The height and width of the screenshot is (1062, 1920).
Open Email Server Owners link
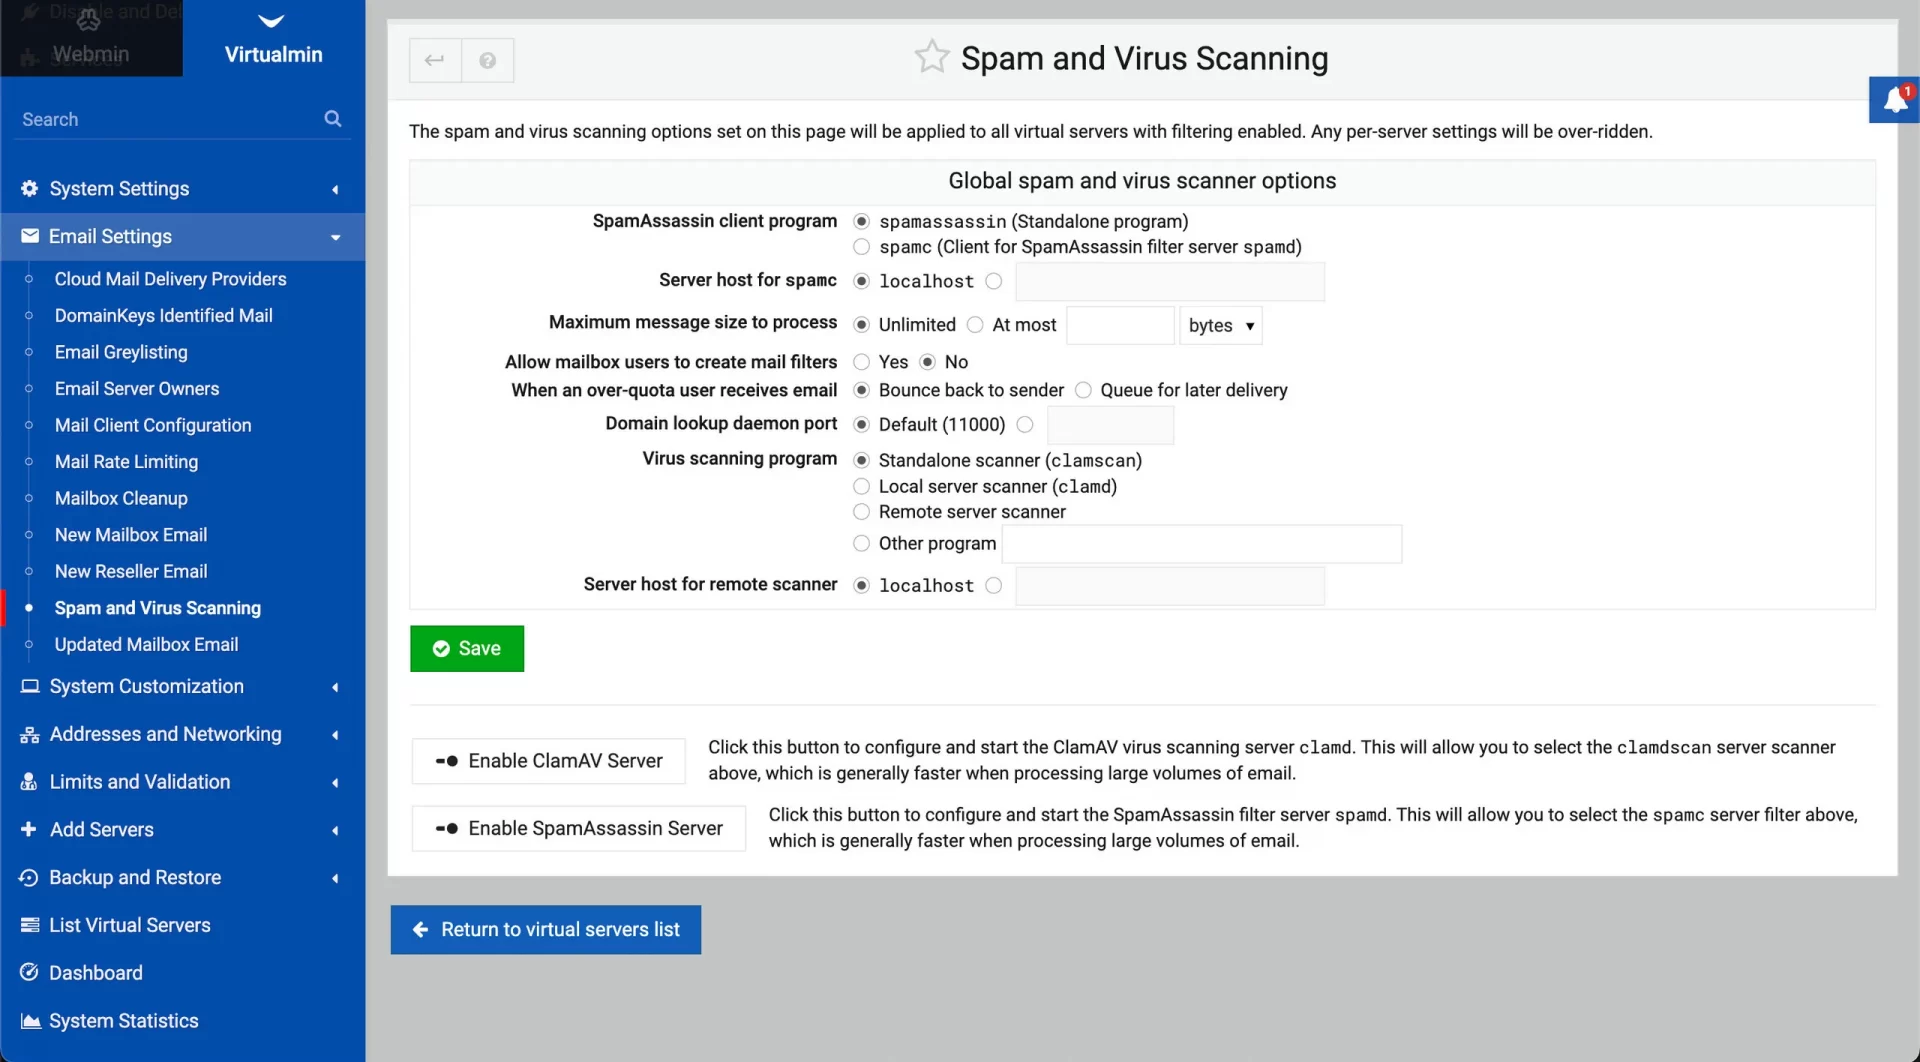[x=137, y=389]
